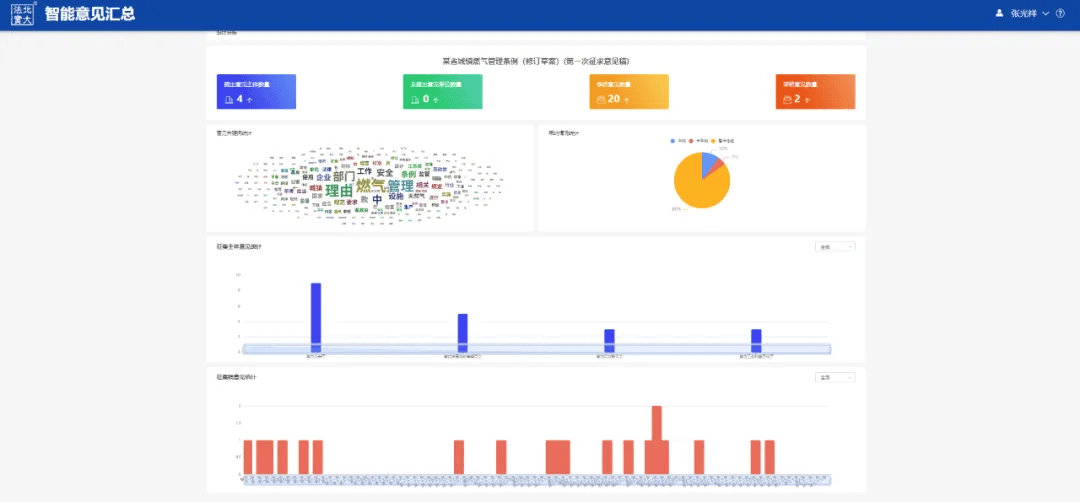Click the envelope icon in yellow card
This screenshot has height=502, width=1080.
click(601, 99)
